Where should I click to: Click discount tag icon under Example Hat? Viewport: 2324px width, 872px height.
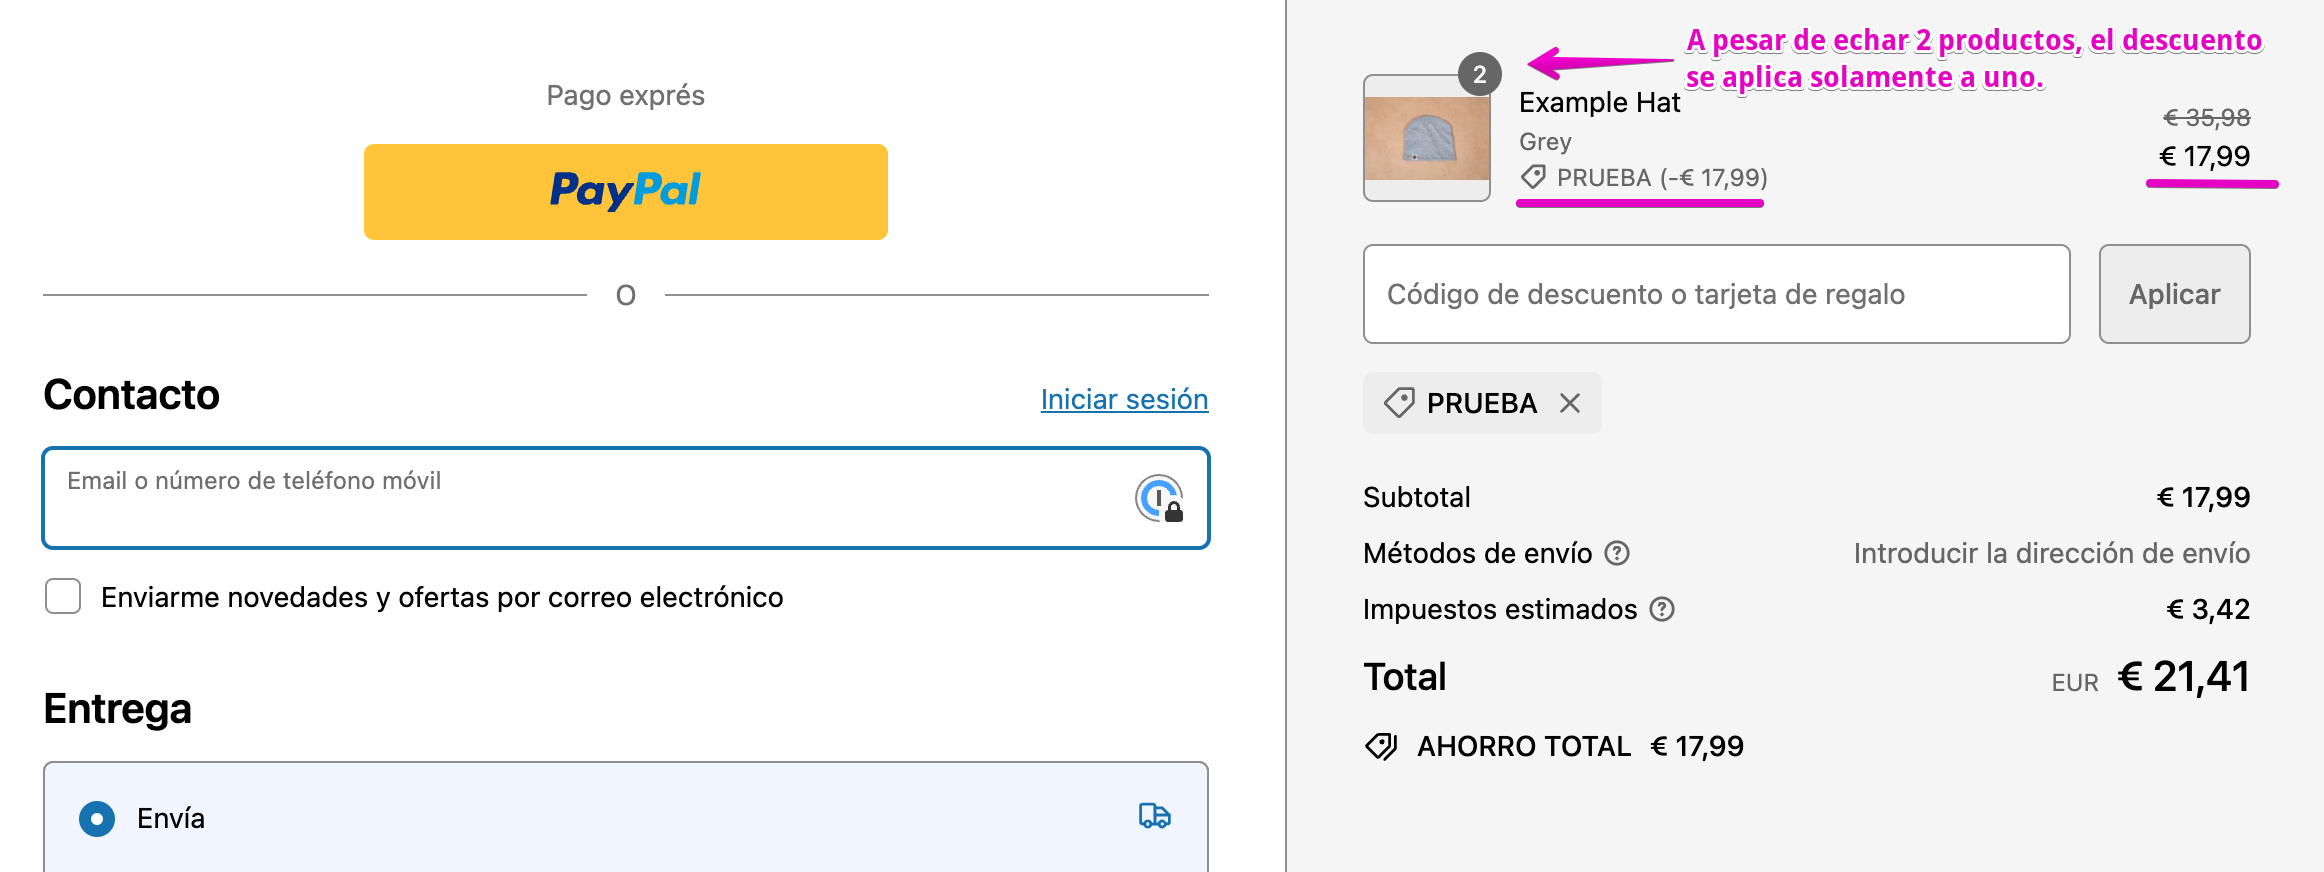(x=1533, y=178)
